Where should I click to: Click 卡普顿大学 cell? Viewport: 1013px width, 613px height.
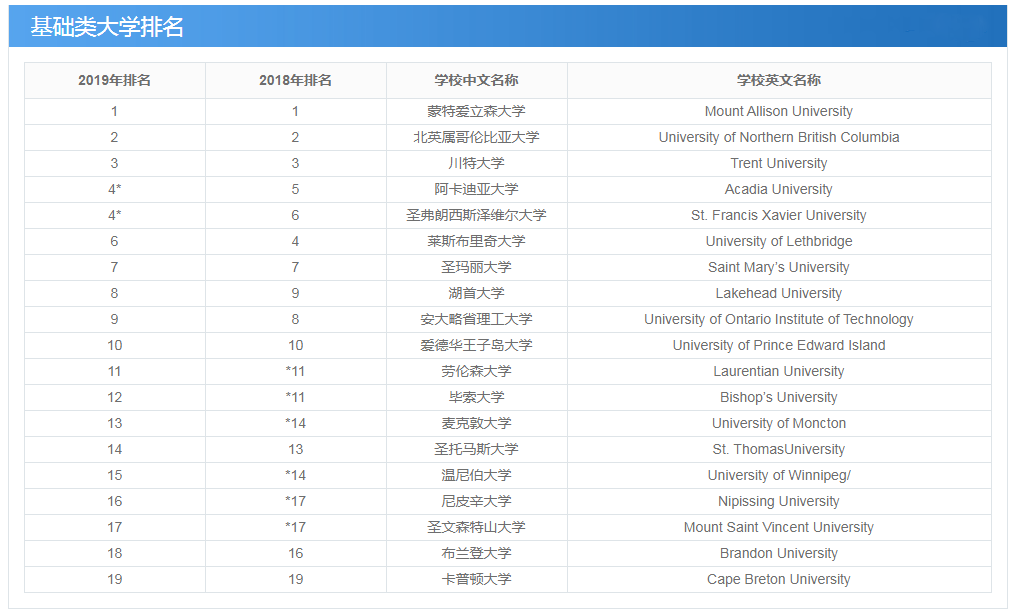point(476,579)
